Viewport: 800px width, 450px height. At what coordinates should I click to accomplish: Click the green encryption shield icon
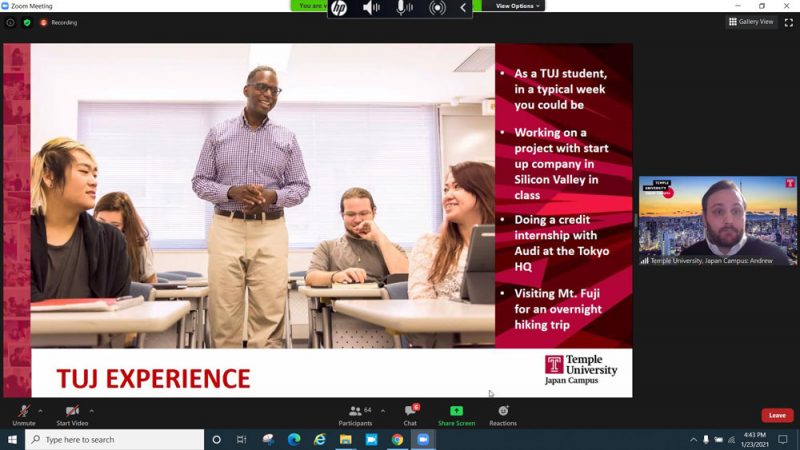click(x=27, y=22)
